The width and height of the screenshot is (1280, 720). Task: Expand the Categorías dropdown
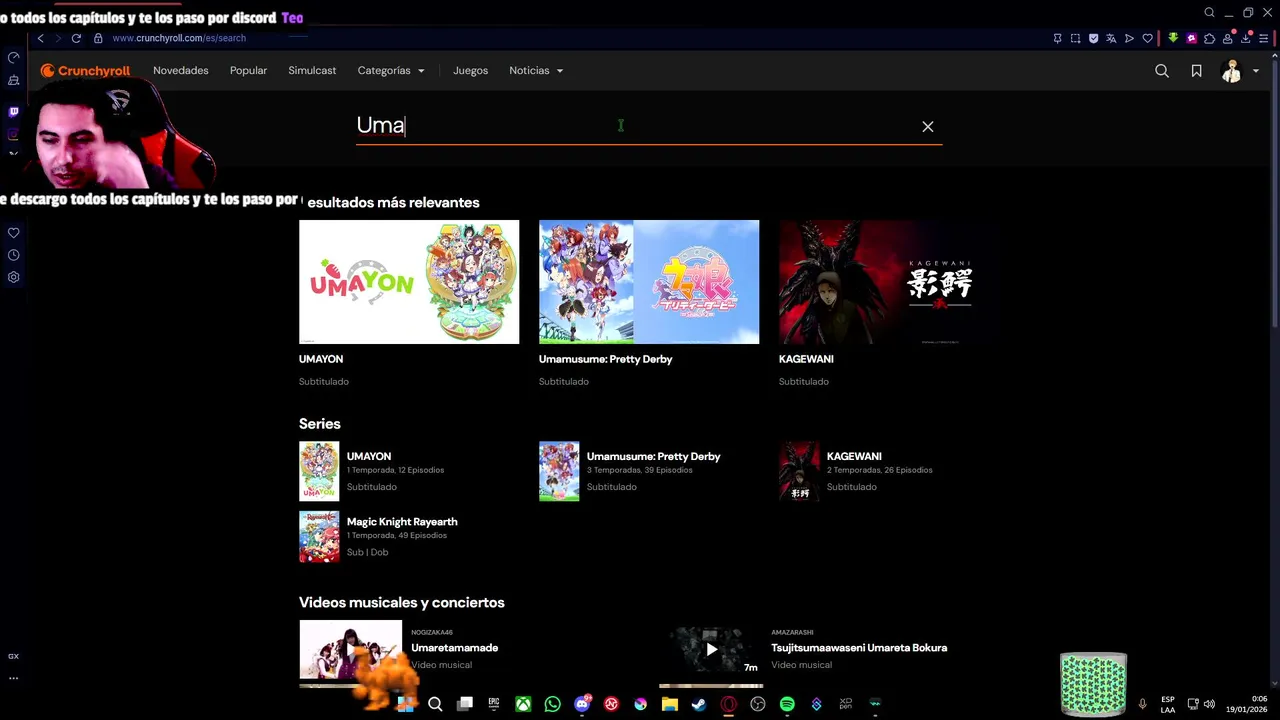pos(391,71)
